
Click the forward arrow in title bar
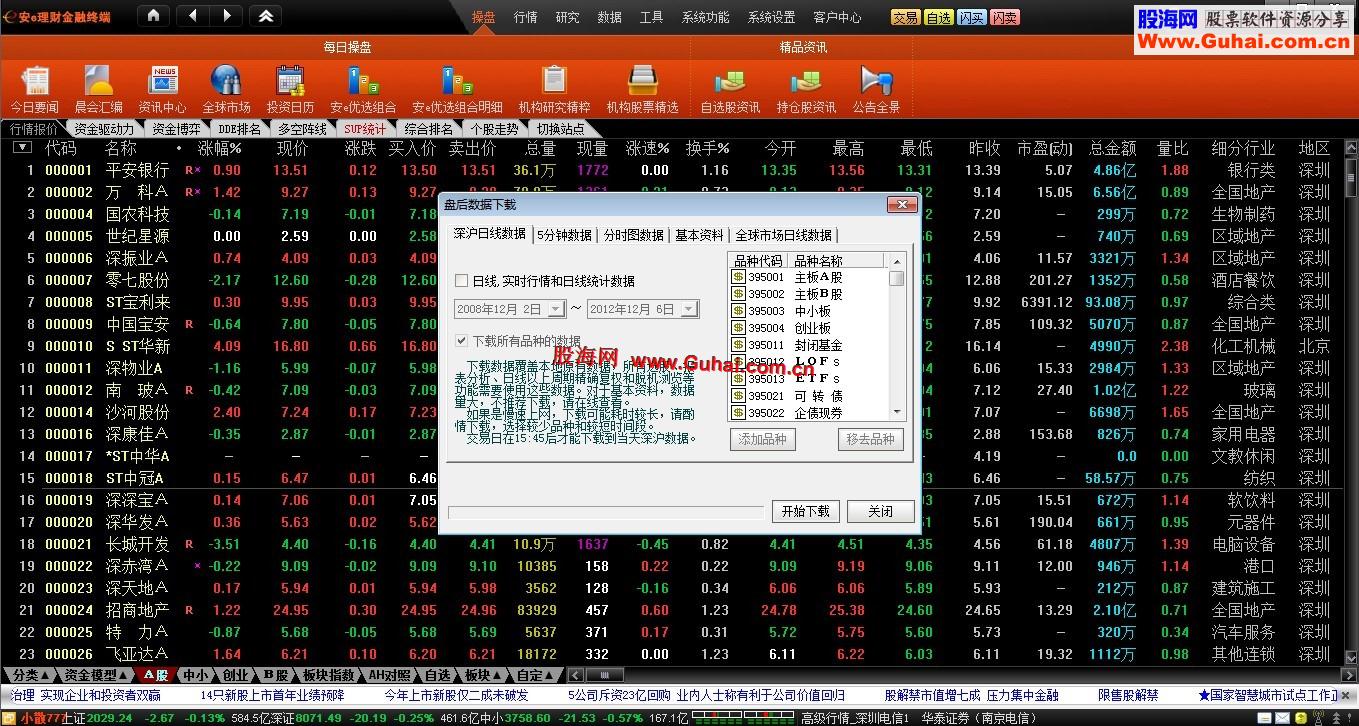[227, 15]
